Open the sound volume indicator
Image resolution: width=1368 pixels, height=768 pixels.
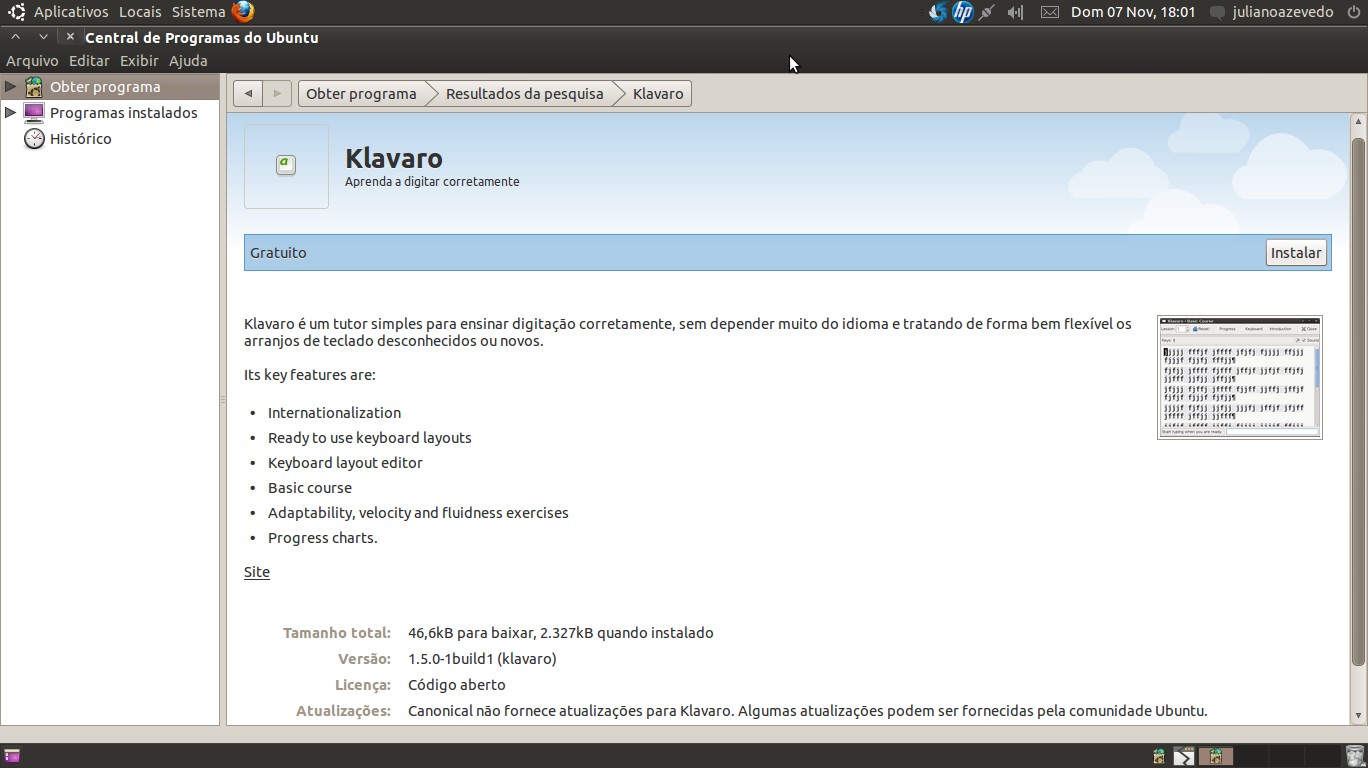1016,12
